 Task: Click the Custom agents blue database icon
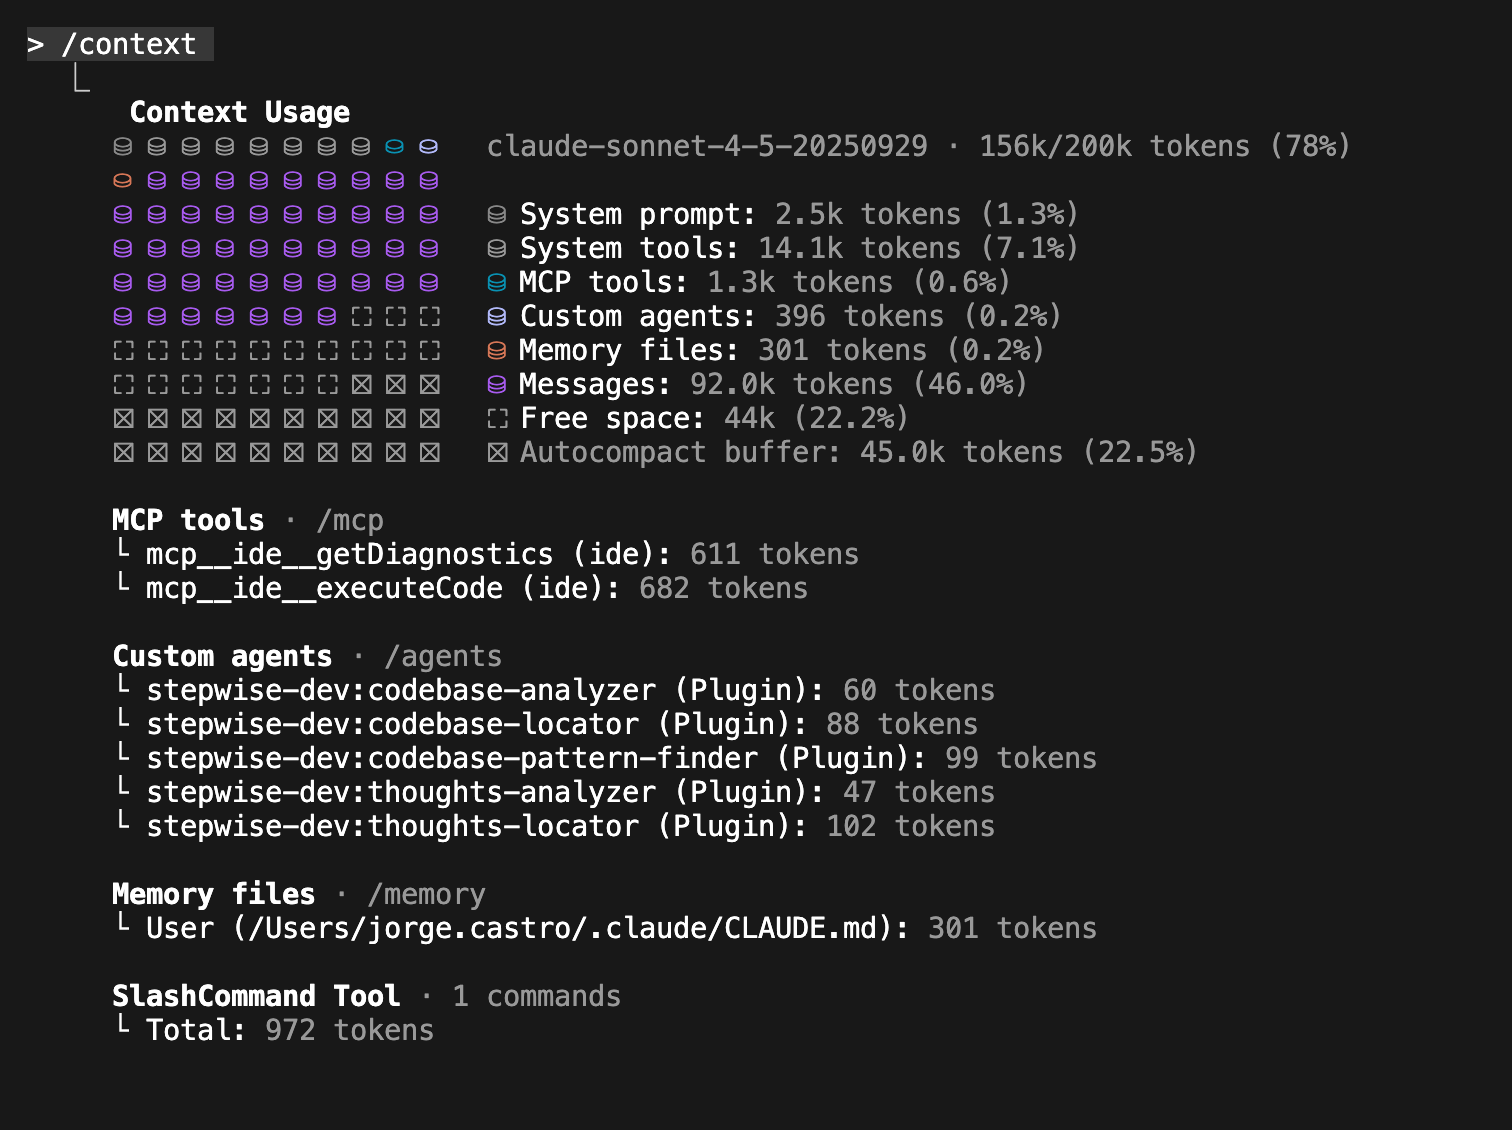click(497, 316)
